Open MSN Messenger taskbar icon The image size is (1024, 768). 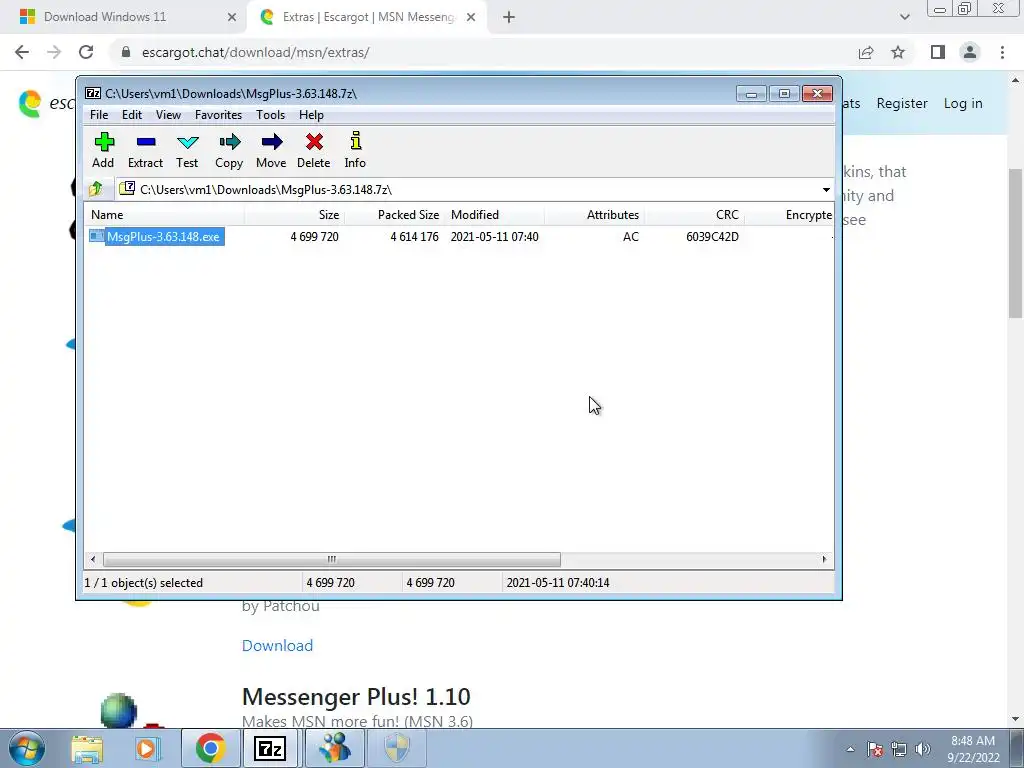point(334,748)
